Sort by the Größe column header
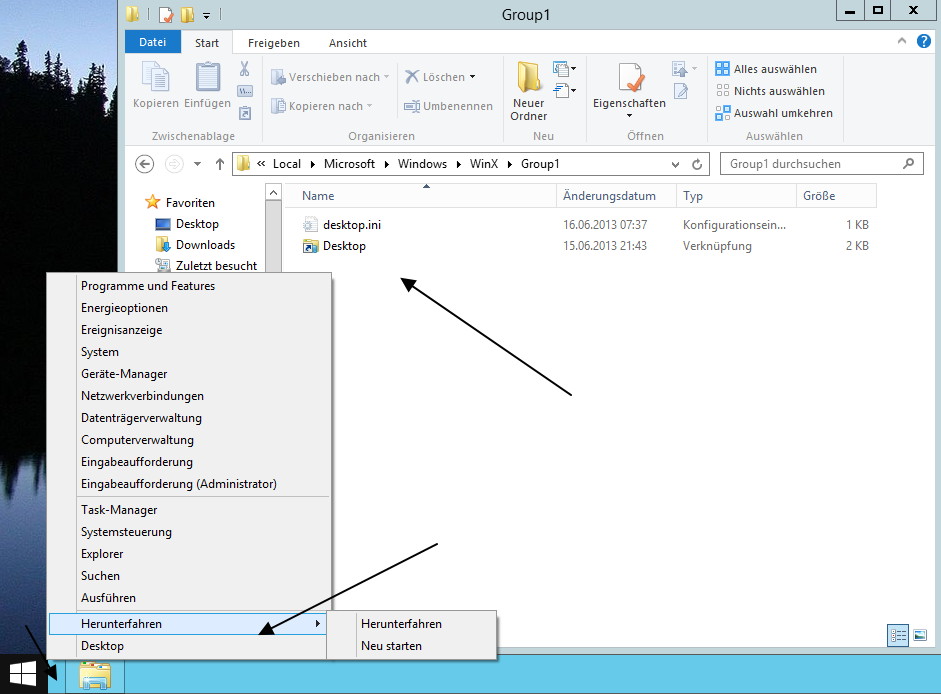Screen dimensions: 941x694 click(x=837, y=196)
